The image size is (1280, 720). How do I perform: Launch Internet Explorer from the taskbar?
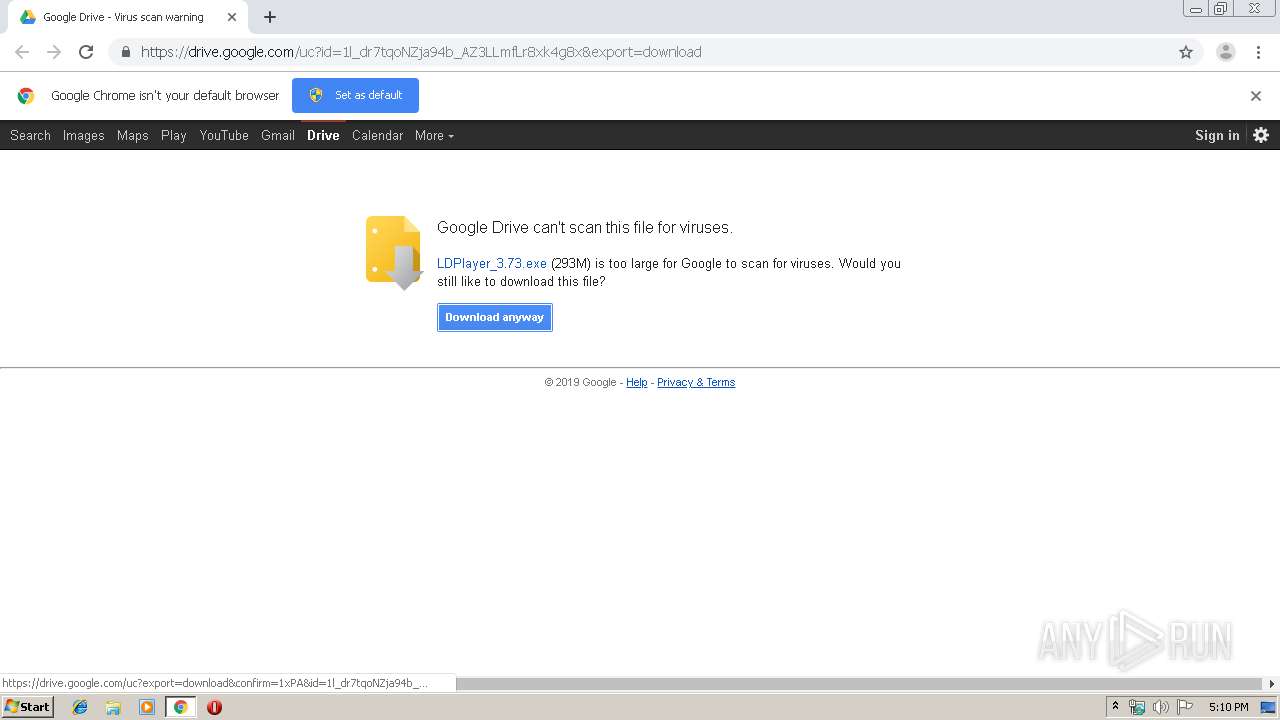pos(80,707)
